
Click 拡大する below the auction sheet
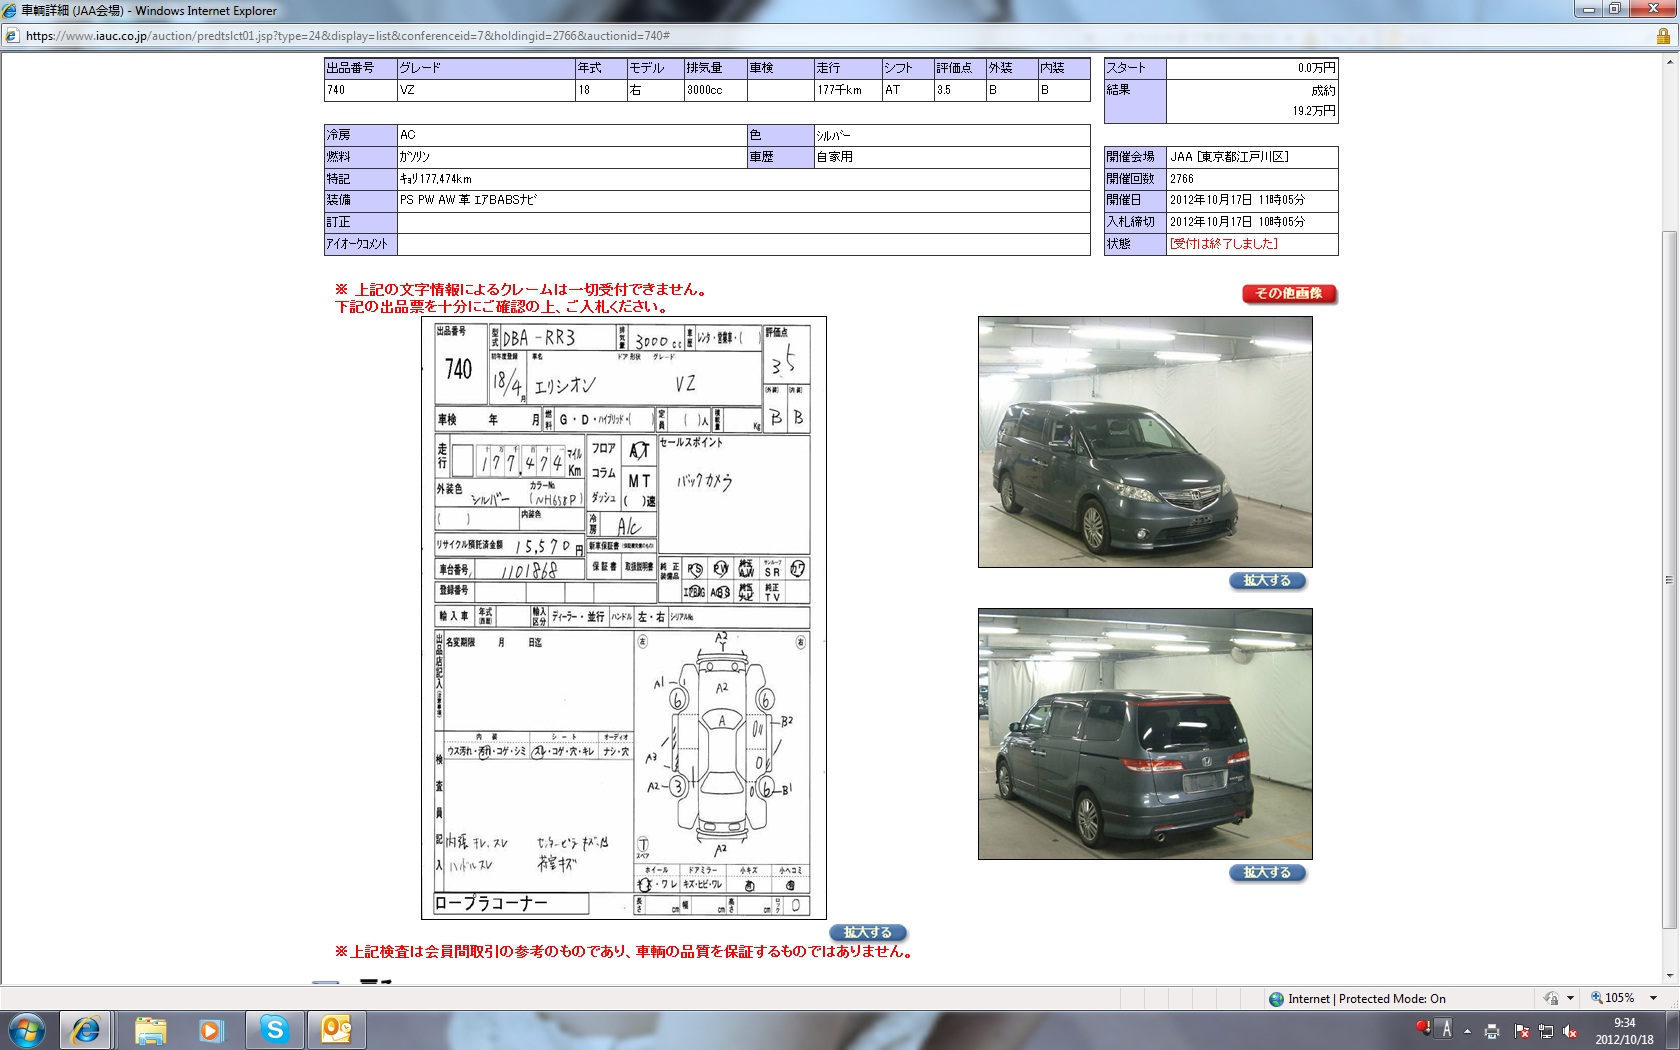click(x=867, y=932)
